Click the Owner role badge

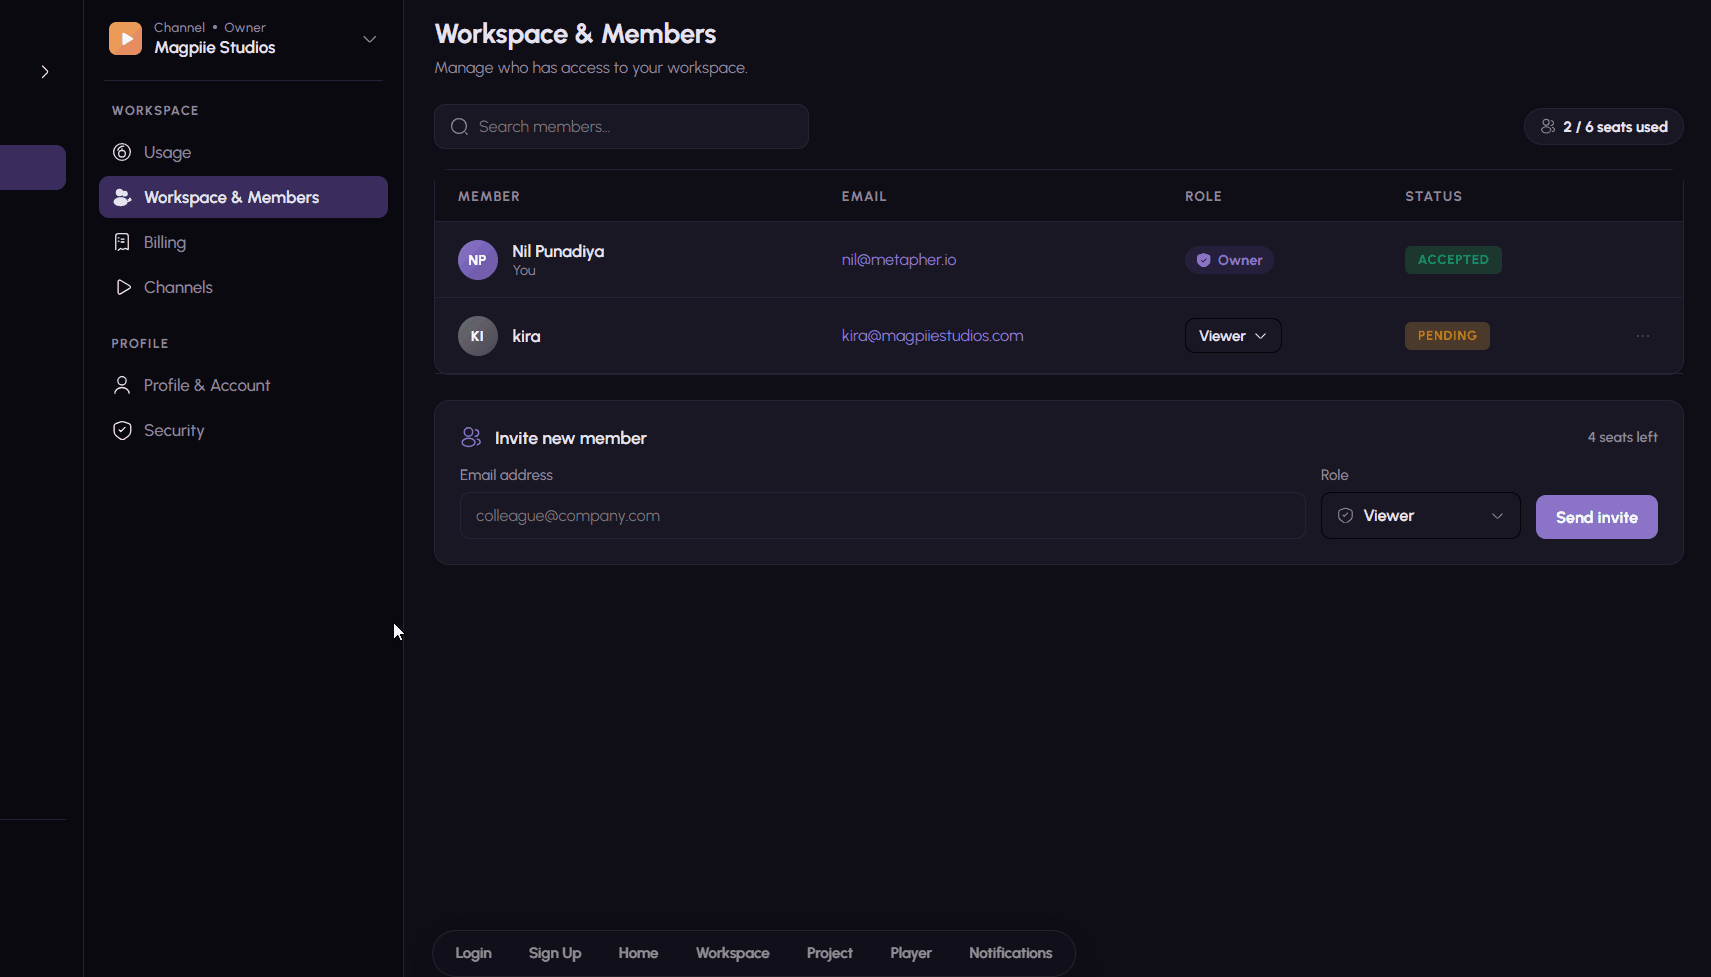pyautogui.click(x=1229, y=260)
